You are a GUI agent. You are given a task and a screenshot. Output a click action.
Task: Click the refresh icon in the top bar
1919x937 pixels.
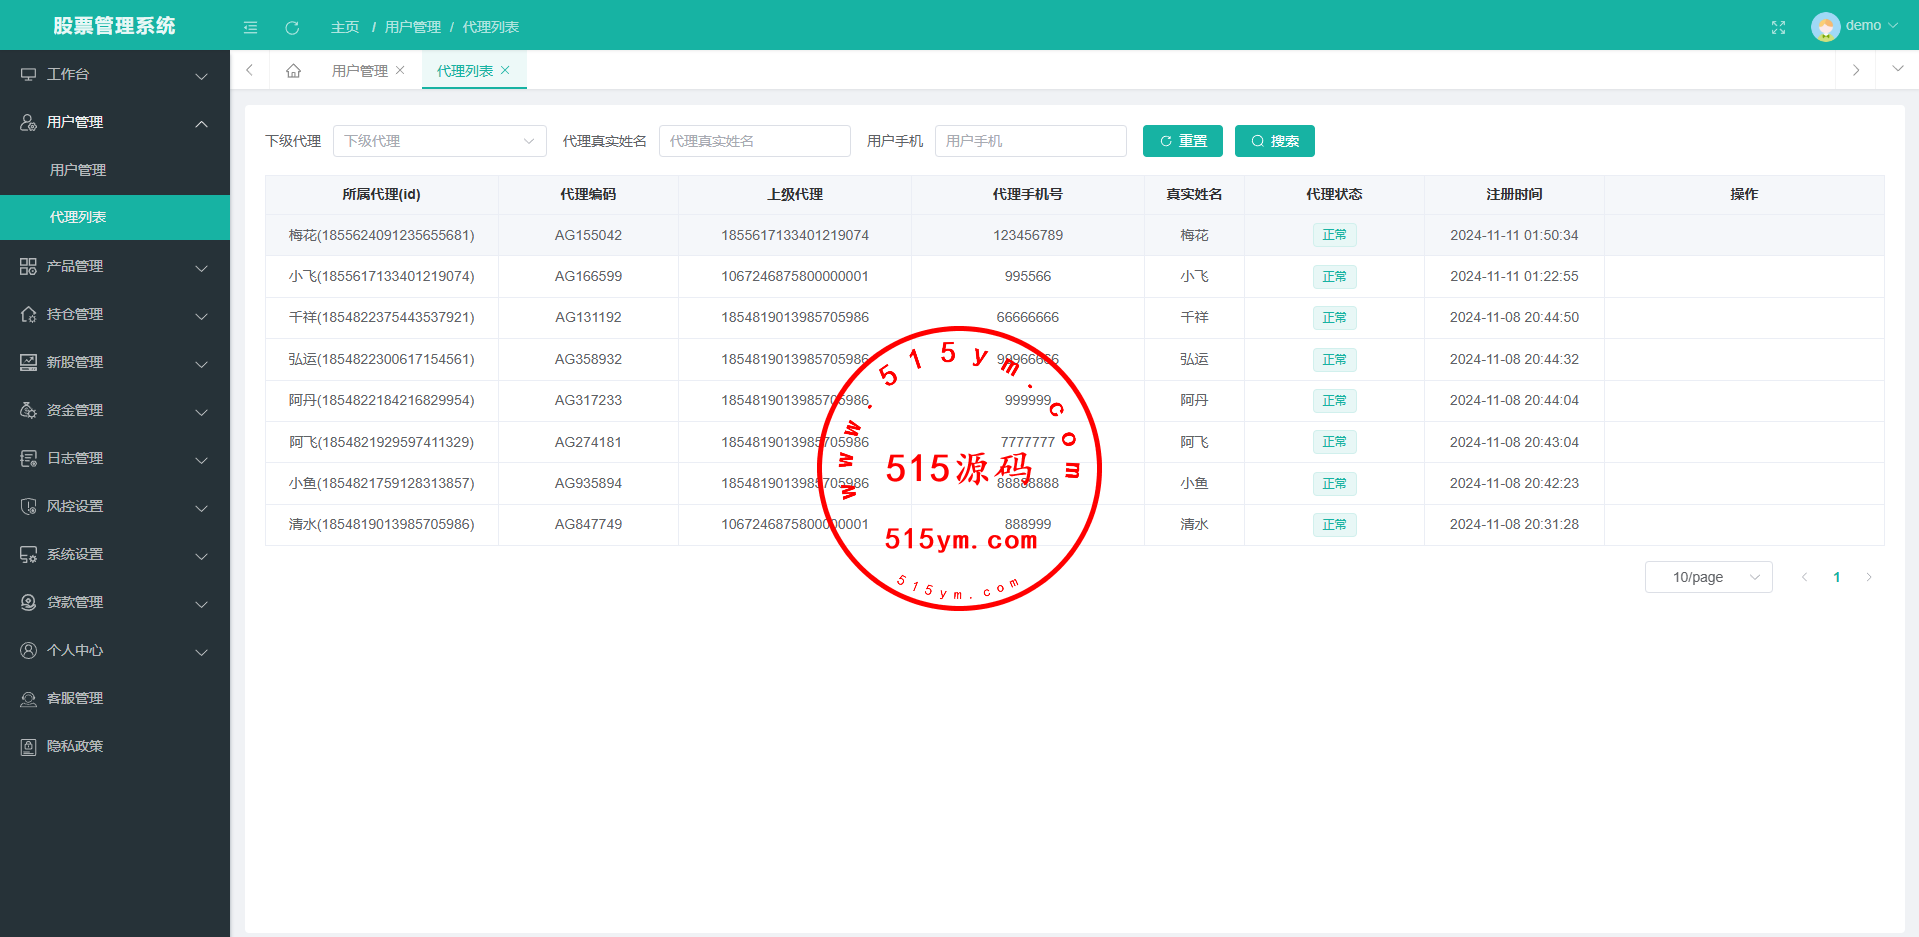pos(292,27)
